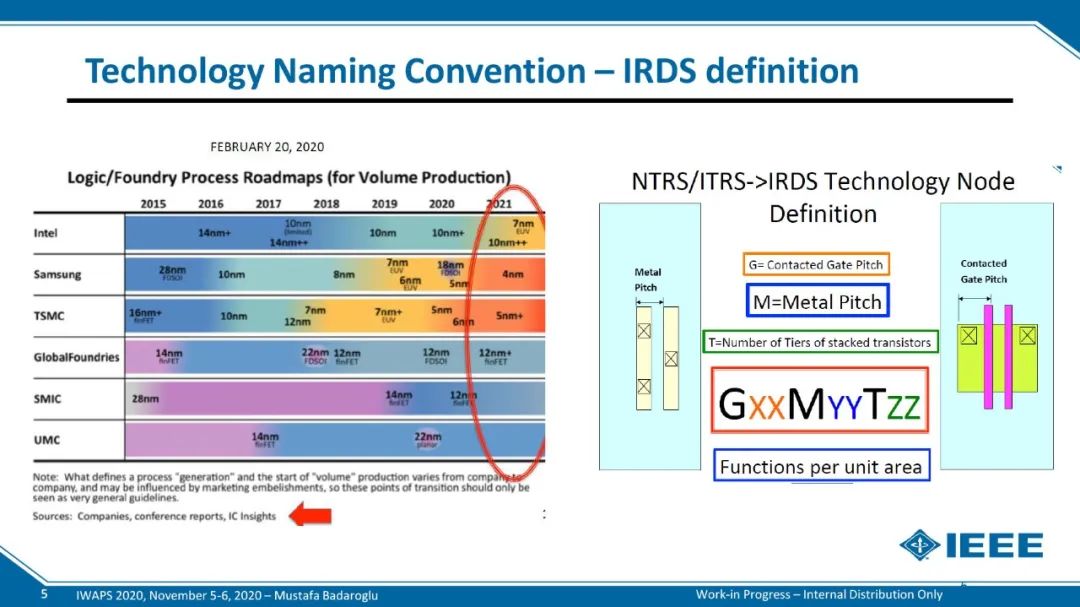Click the green 'T=Number of Tiers of stacked transistors' box
The image size is (1080, 607).
point(820,342)
